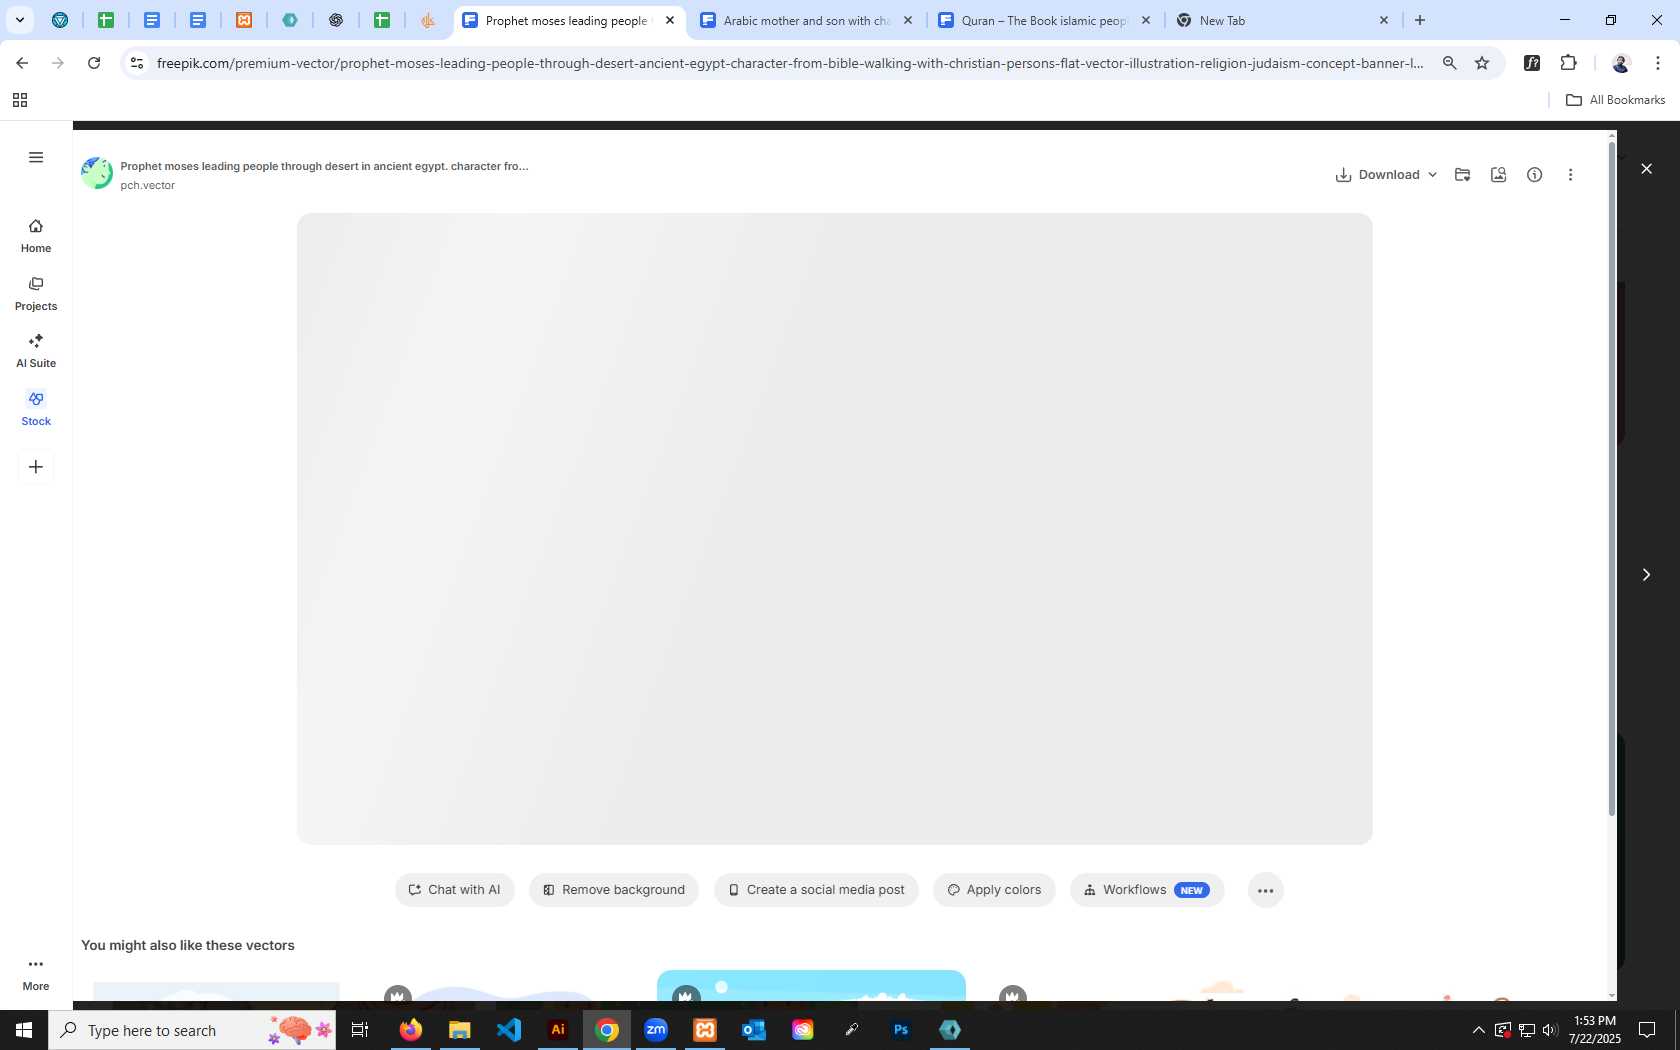Open the tab search dropdown arrow
Screen dimensions: 1680x1050
click(x=19, y=20)
